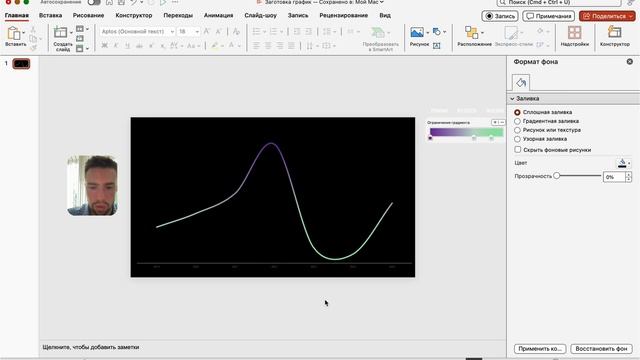Click the text box icon below Shapes
This screenshot has height=360, width=640.
(x=437, y=46)
